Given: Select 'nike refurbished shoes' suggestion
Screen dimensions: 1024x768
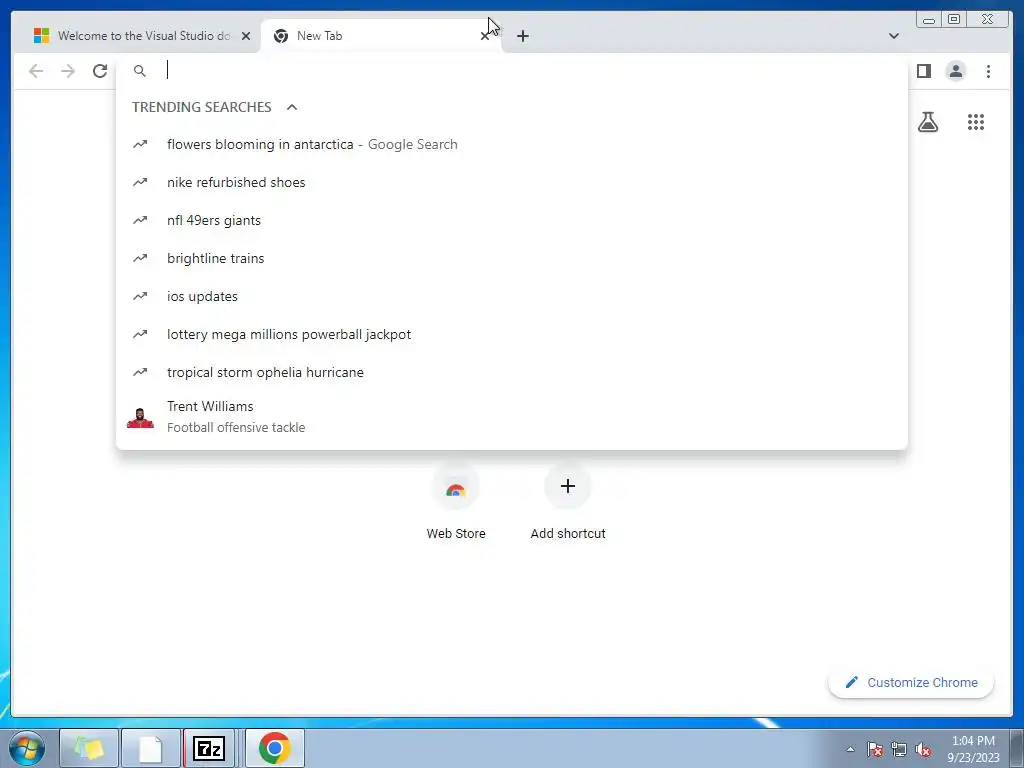Looking at the screenshot, I should click(511, 182).
